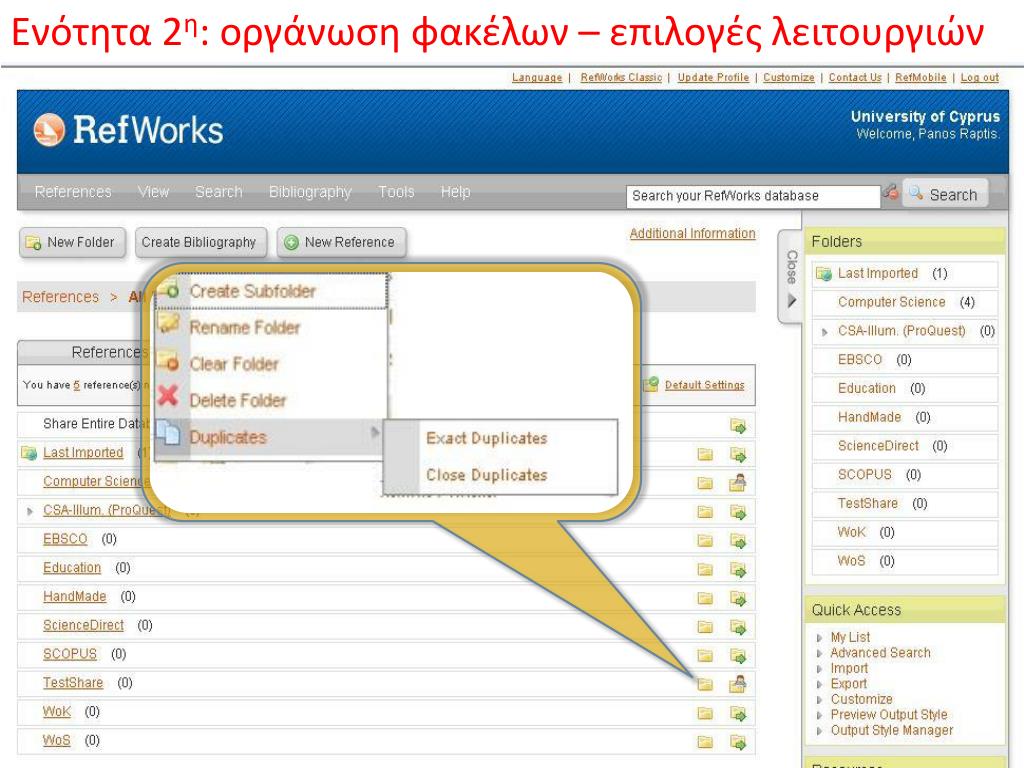This screenshot has width=1024, height=768.
Task: Click share icon in Education row
Action: coord(738,569)
